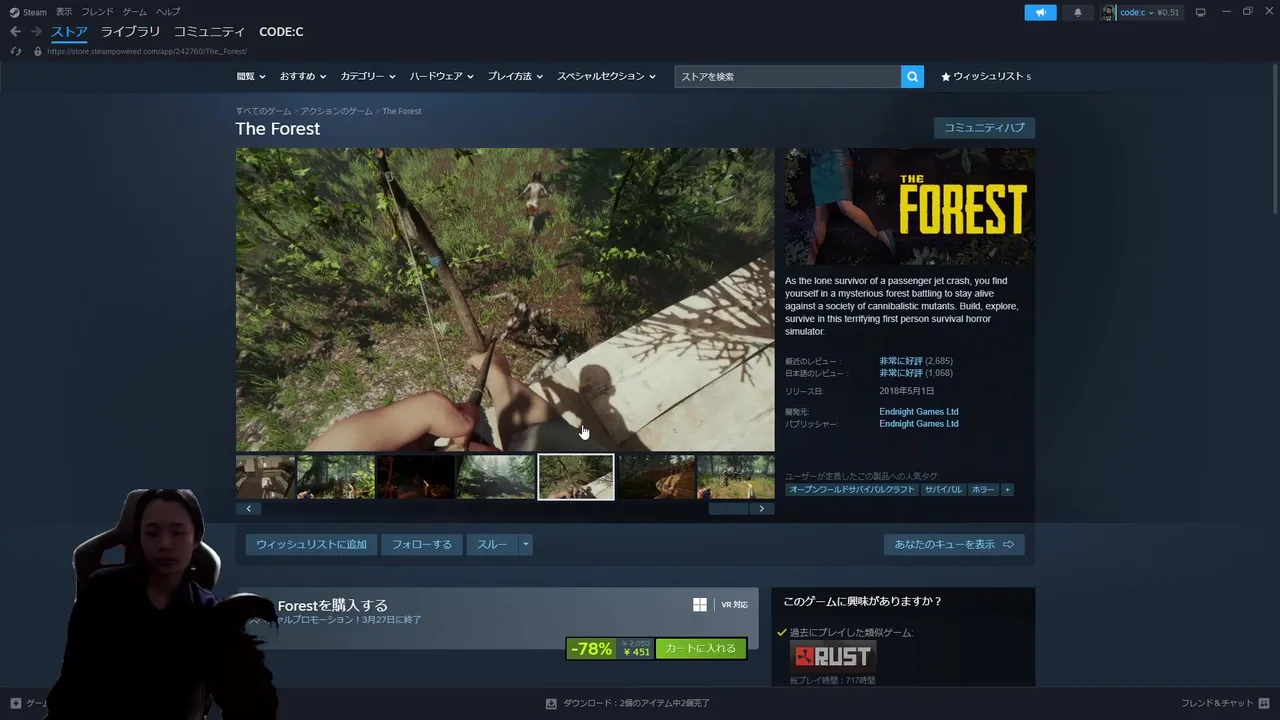Switch to the ストア tab
Image resolution: width=1280 pixels, height=720 pixels.
pyautogui.click(x=70, y=32)
